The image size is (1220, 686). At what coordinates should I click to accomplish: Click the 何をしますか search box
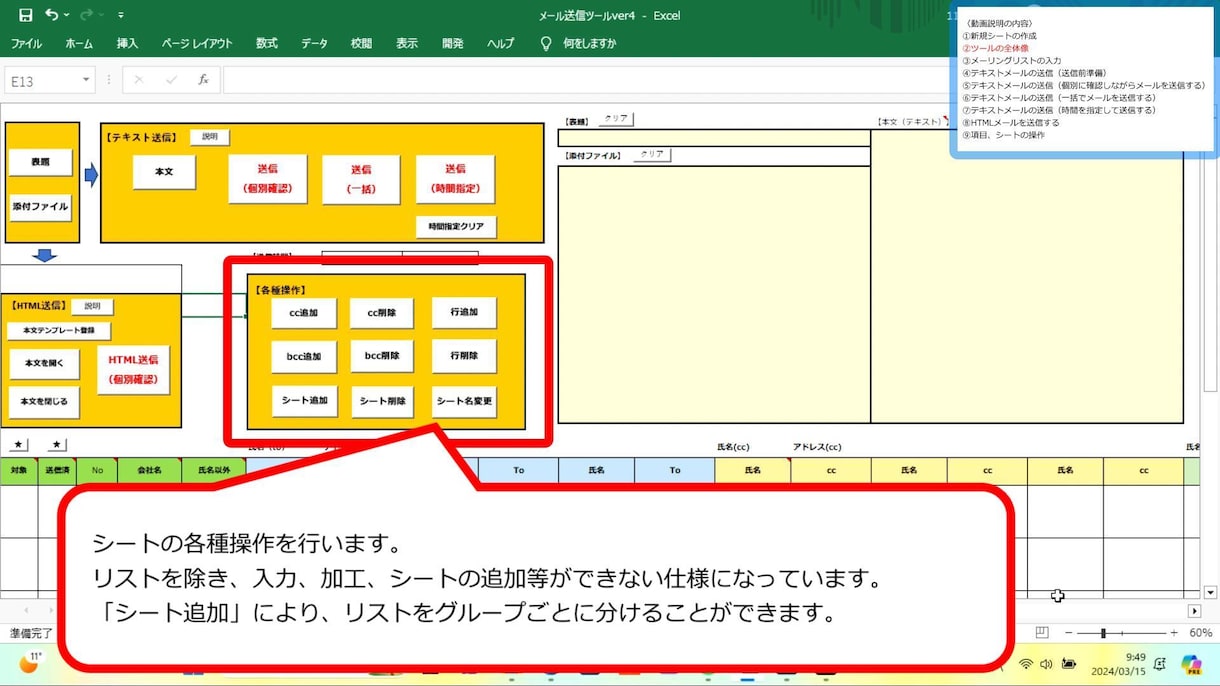[590, 43]
